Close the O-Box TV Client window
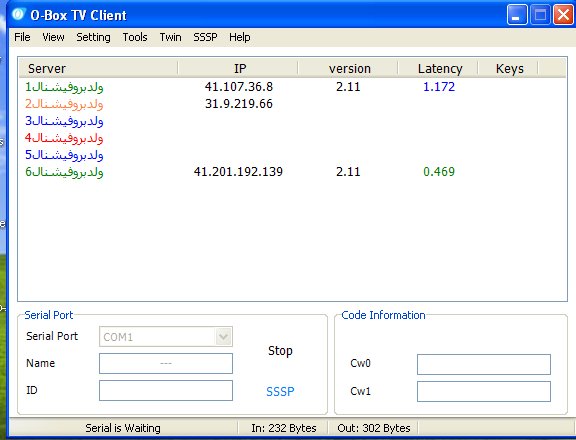576x440 pixels. tap(564, 15)
